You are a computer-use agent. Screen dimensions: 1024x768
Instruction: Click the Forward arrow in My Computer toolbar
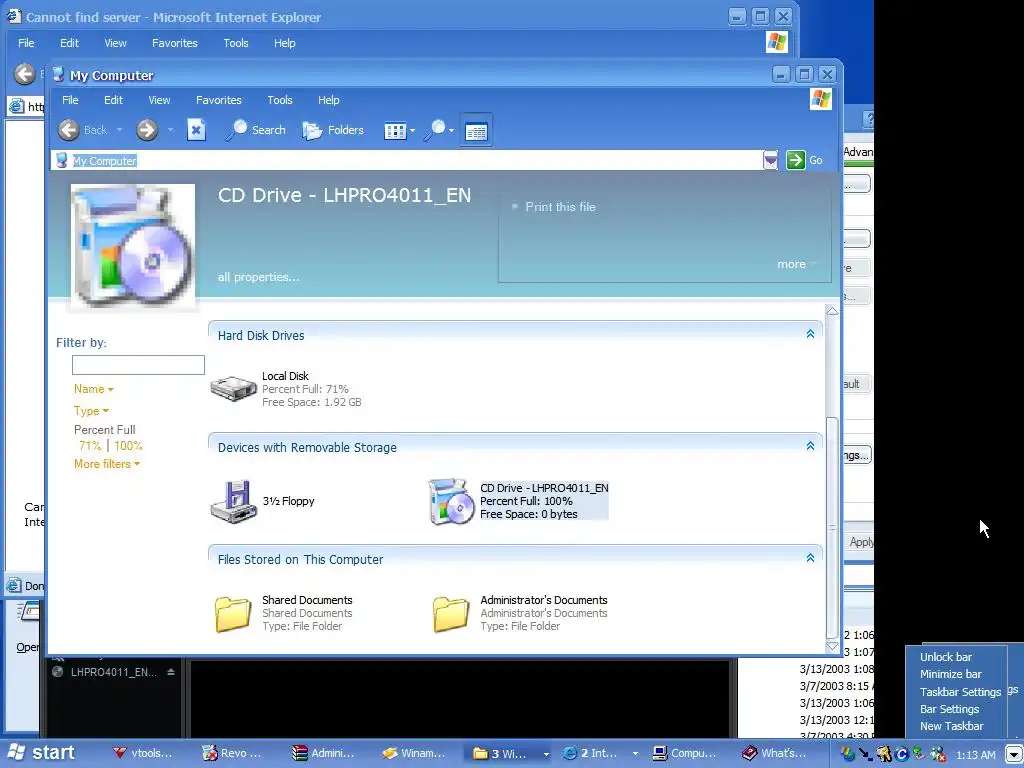coord(147,130)
